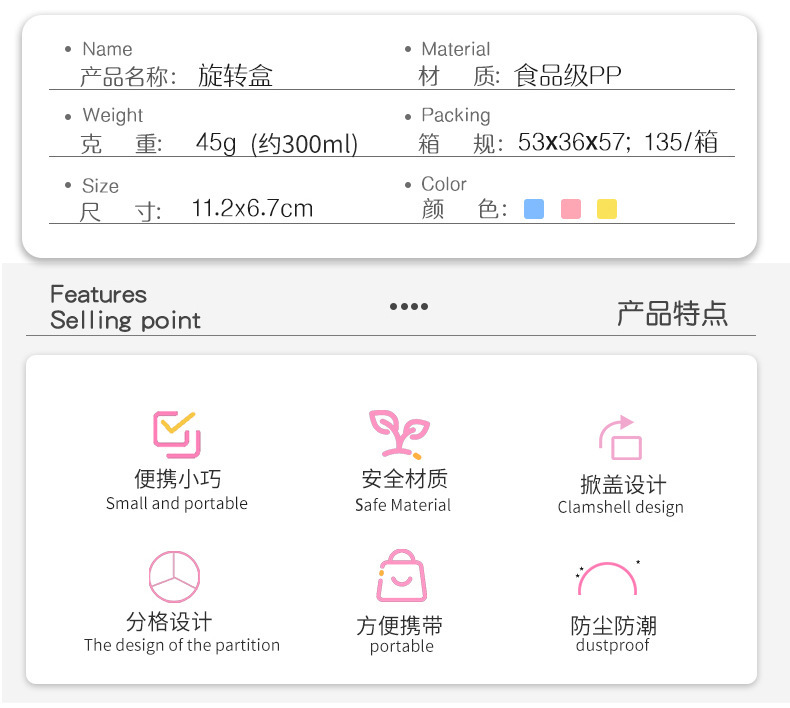Click the clamshell flip-lid icon
790x708 pixels.
620,438
